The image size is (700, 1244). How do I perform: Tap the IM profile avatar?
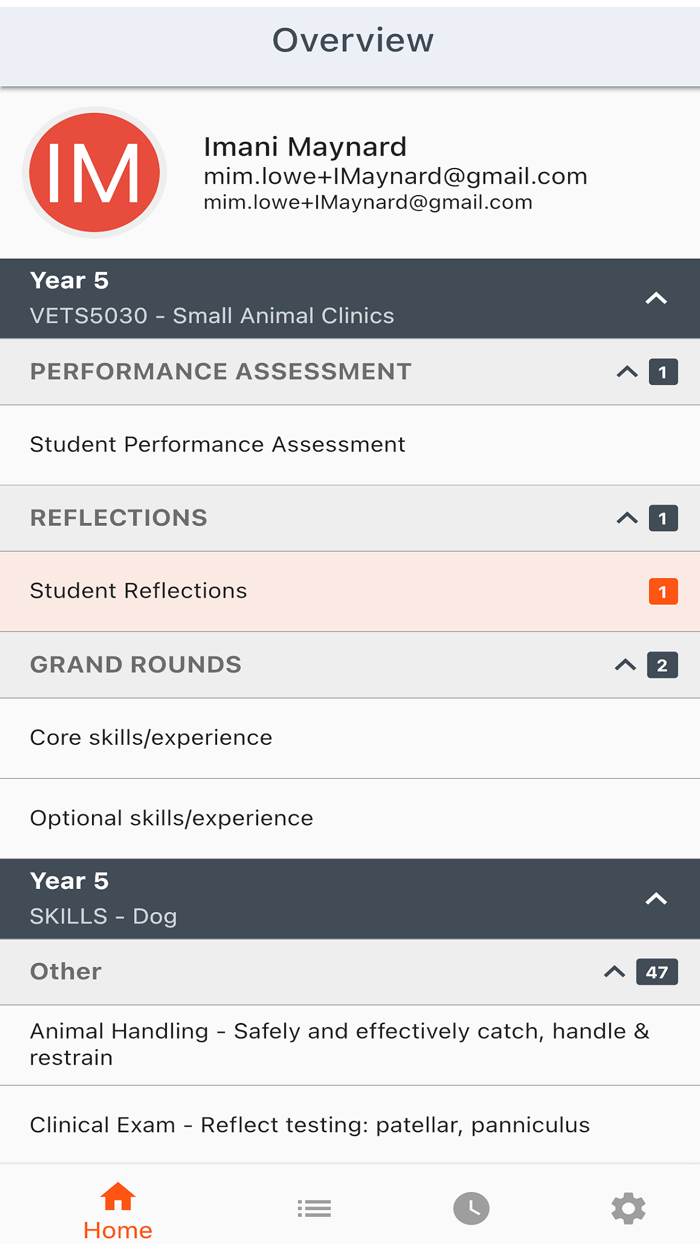coord(94,172)
